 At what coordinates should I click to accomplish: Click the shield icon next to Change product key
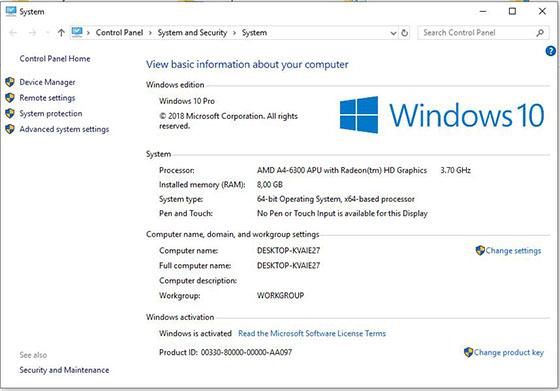pyautogui.click(x=468, y=352)
